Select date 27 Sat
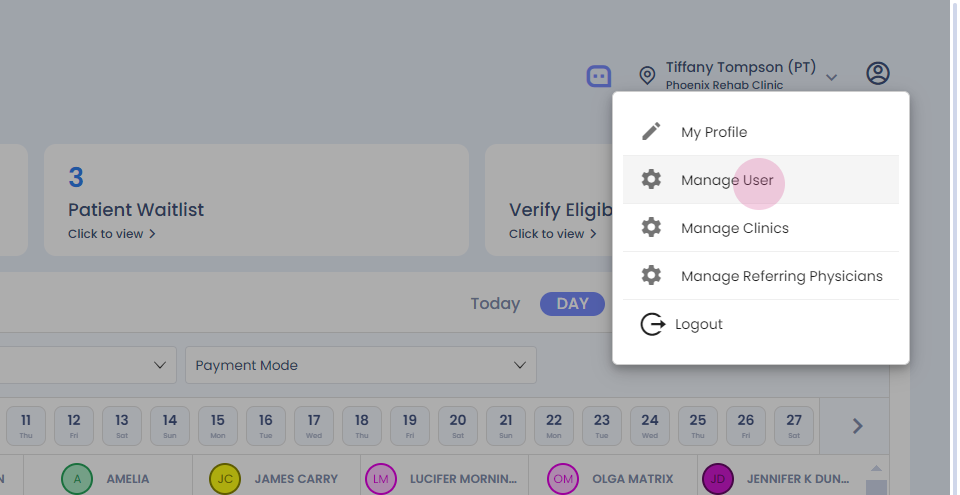 793,426
